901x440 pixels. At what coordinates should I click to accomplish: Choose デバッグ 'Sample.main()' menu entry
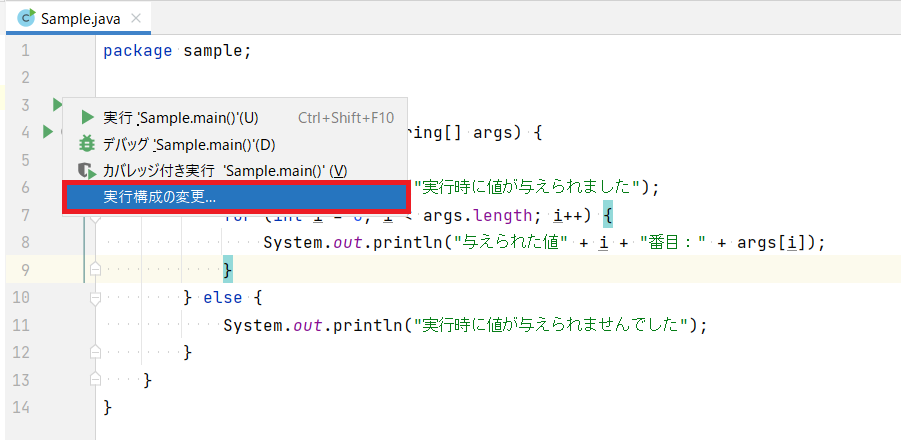236,145
